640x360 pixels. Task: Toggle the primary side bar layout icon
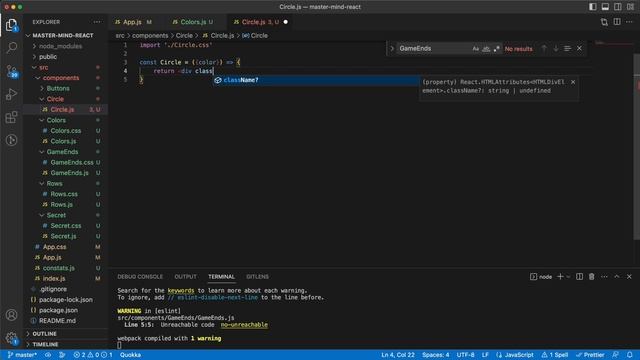pyautogui.click(x=593, y=7)
